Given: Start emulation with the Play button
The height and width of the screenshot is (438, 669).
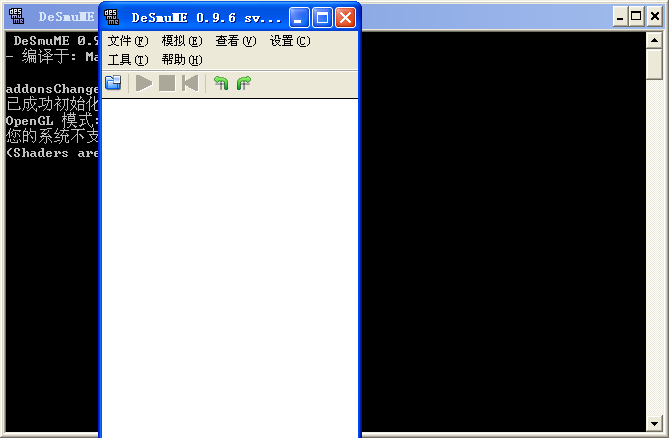Looking at the screenshot, I should [144, 83].
